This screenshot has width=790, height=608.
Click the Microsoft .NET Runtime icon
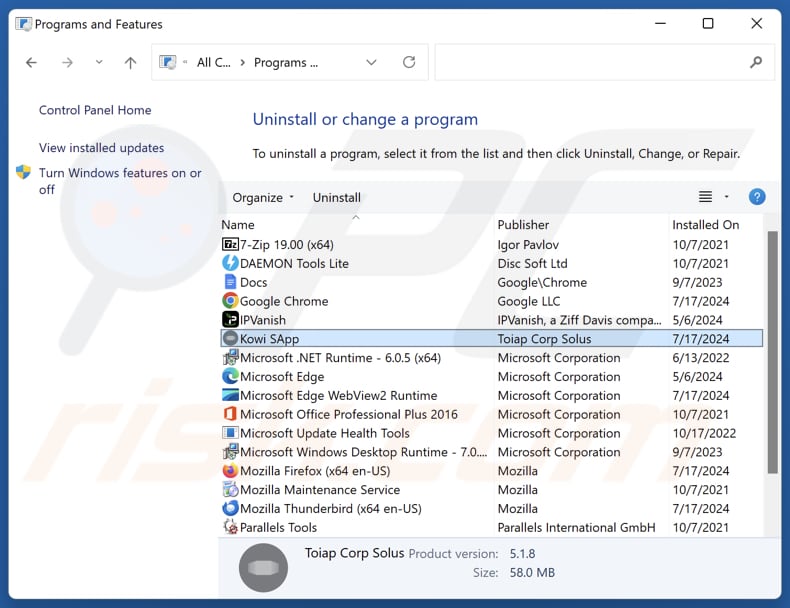point(230,358)
